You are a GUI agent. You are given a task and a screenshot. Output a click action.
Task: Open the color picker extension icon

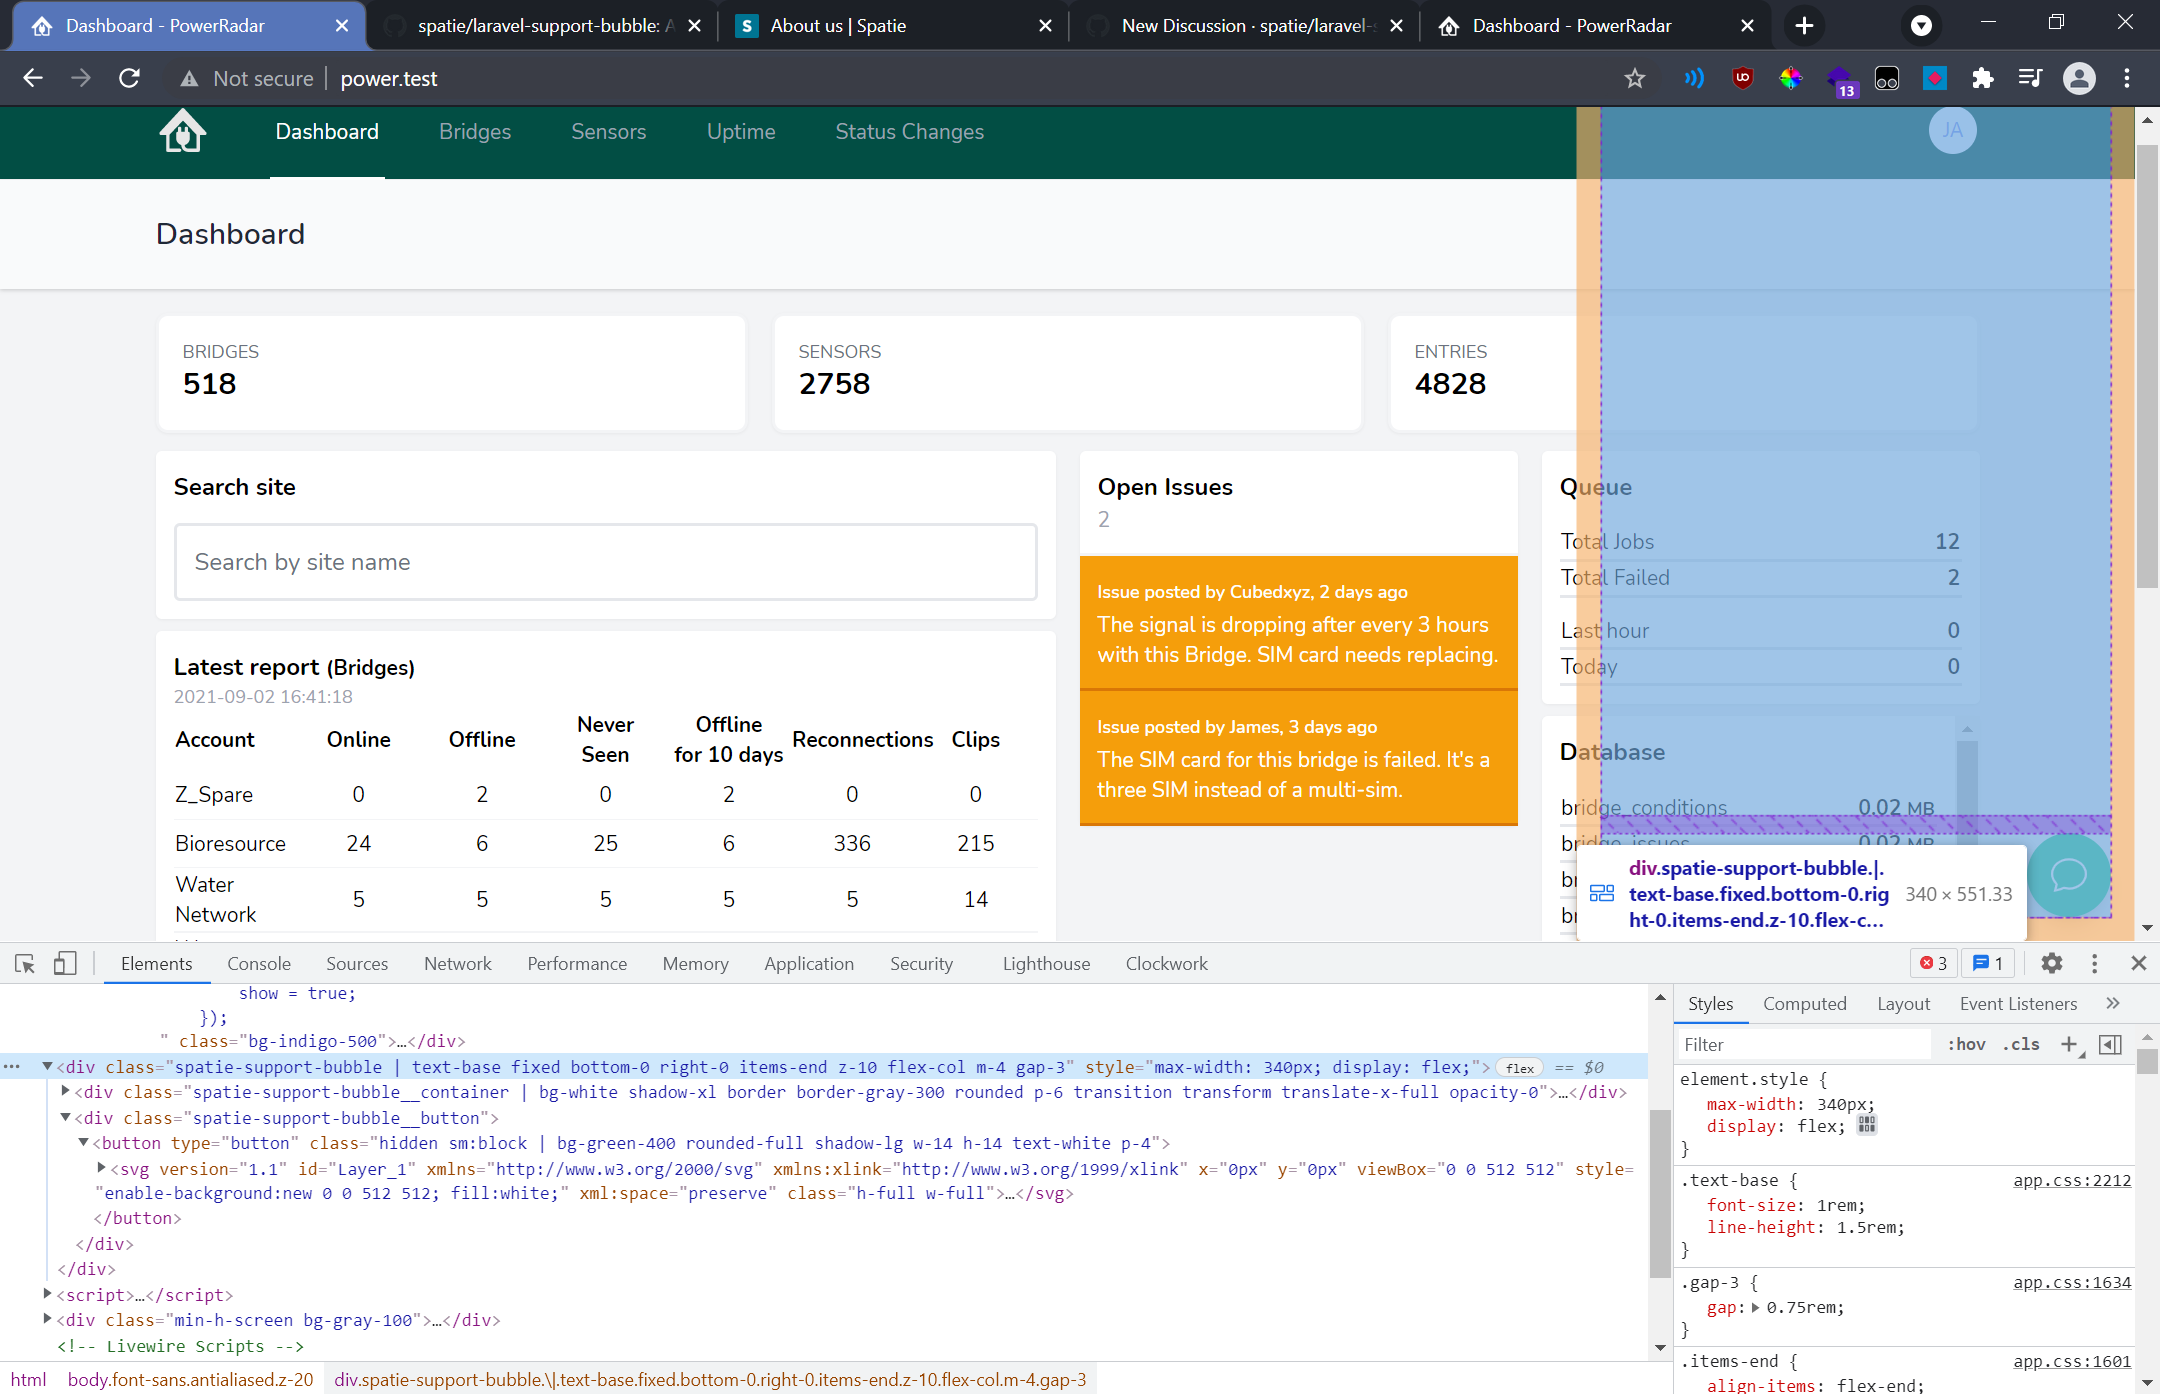pyautogui.click(x=1790, y=78)
